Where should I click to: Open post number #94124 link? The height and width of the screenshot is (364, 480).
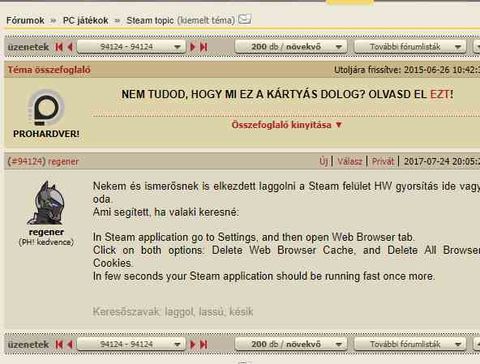pyautogui.click(x=26, y=162)
